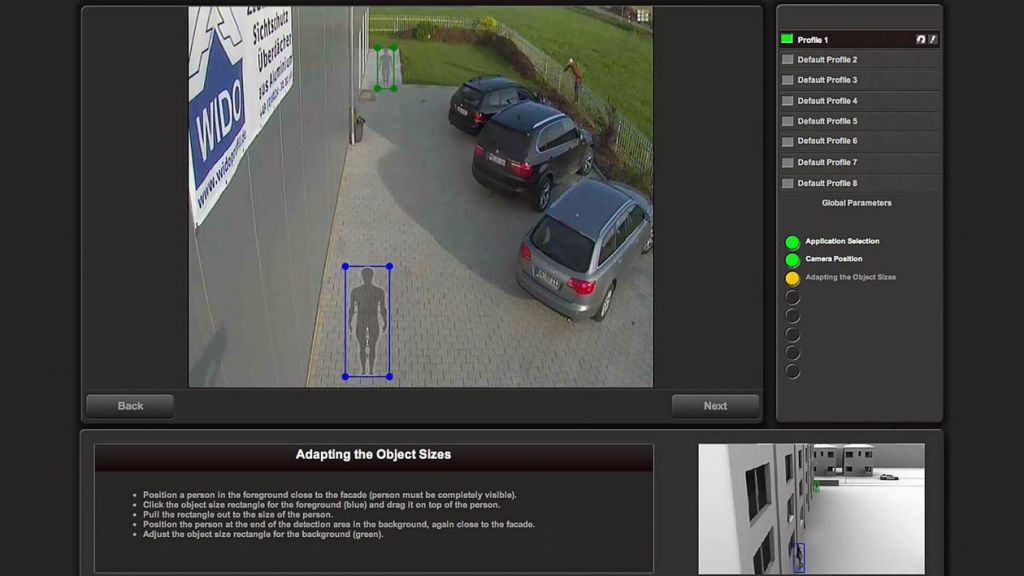Screen dimensions: 1024x576
Task: Click the reset icon on Profile 1
Action: 920,40
